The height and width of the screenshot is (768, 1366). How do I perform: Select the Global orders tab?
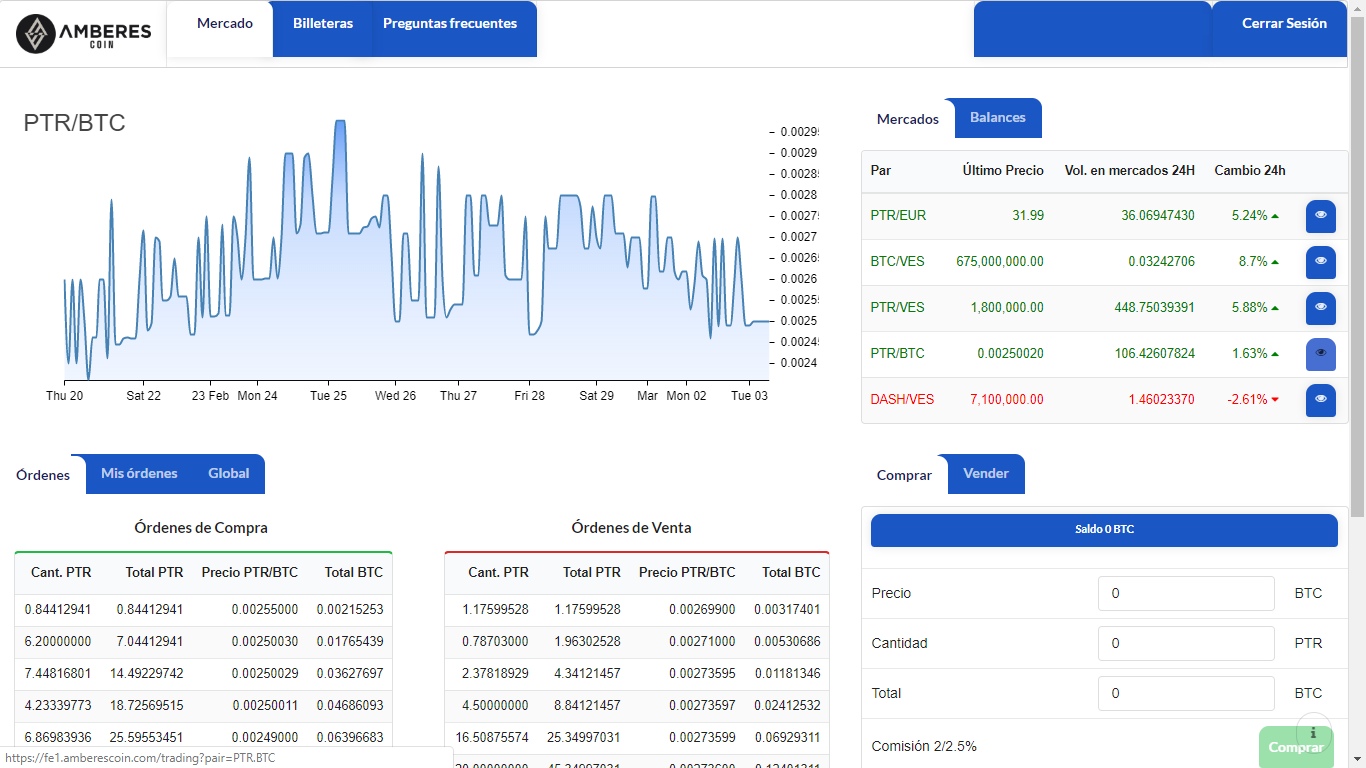(x=228, y=473)
